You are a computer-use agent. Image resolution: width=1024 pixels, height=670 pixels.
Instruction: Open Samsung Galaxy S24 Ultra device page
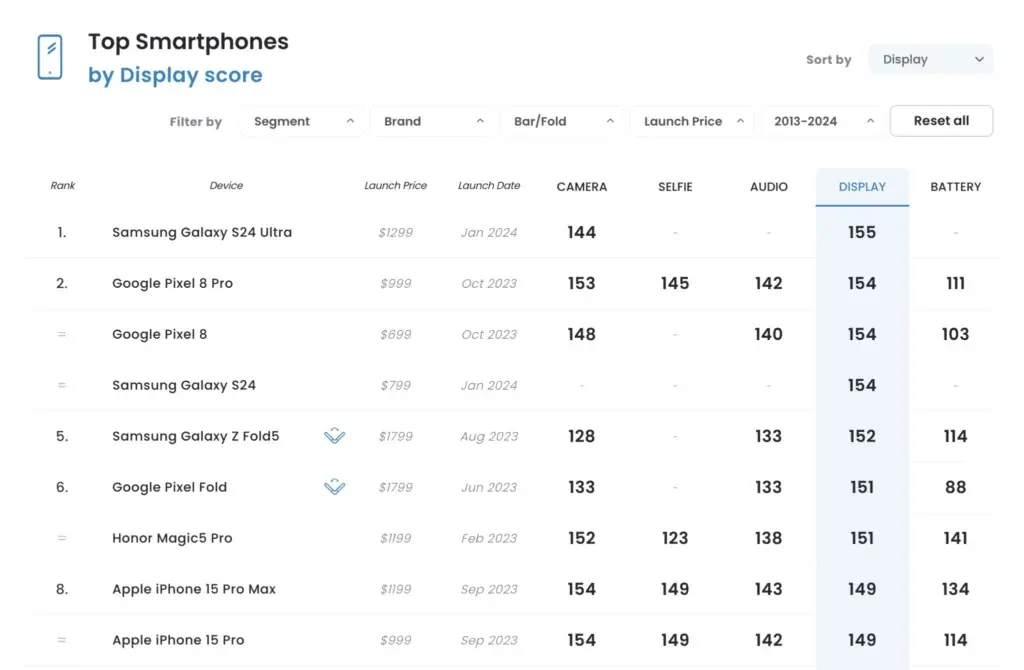click(x=202, y=232)
